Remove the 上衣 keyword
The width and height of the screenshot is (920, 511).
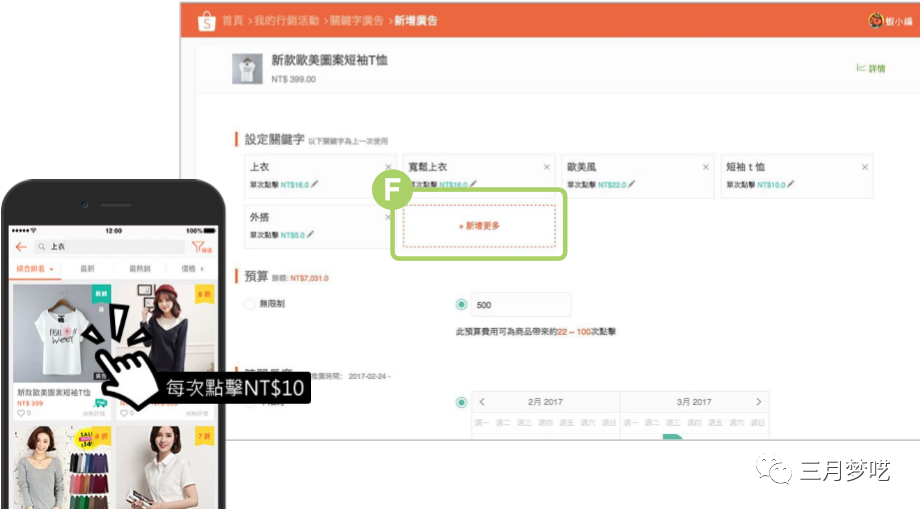388,167
